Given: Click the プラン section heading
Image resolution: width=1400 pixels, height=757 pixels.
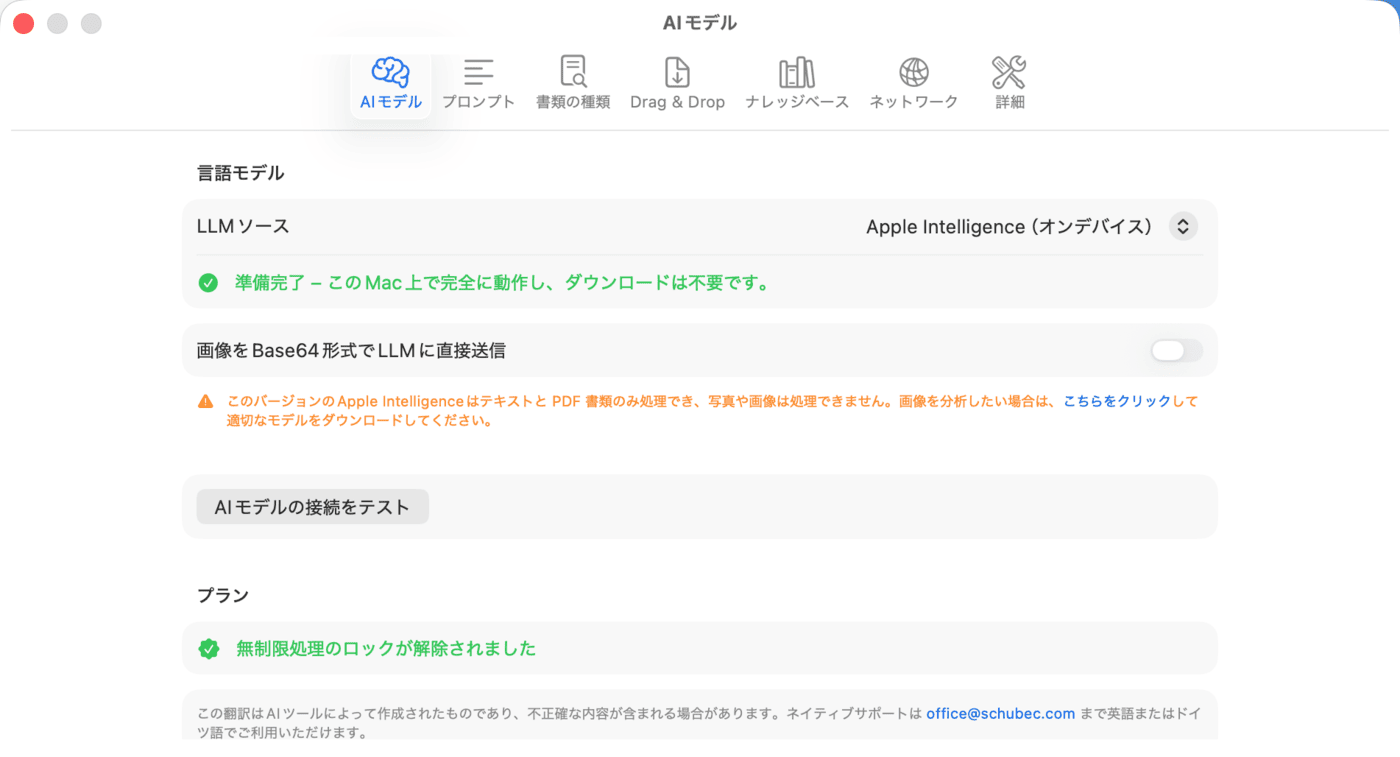Looking at the screenshot, I should [x=223, y=595].
